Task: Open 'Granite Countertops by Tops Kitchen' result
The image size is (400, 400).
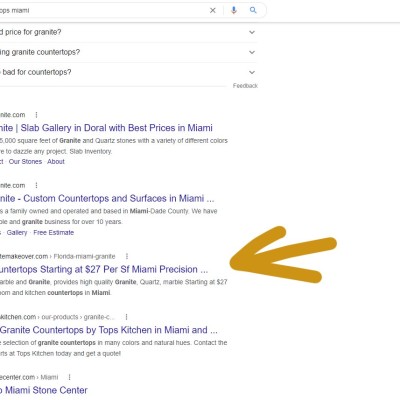Action: pyautogui.click(x=109, y=330)
